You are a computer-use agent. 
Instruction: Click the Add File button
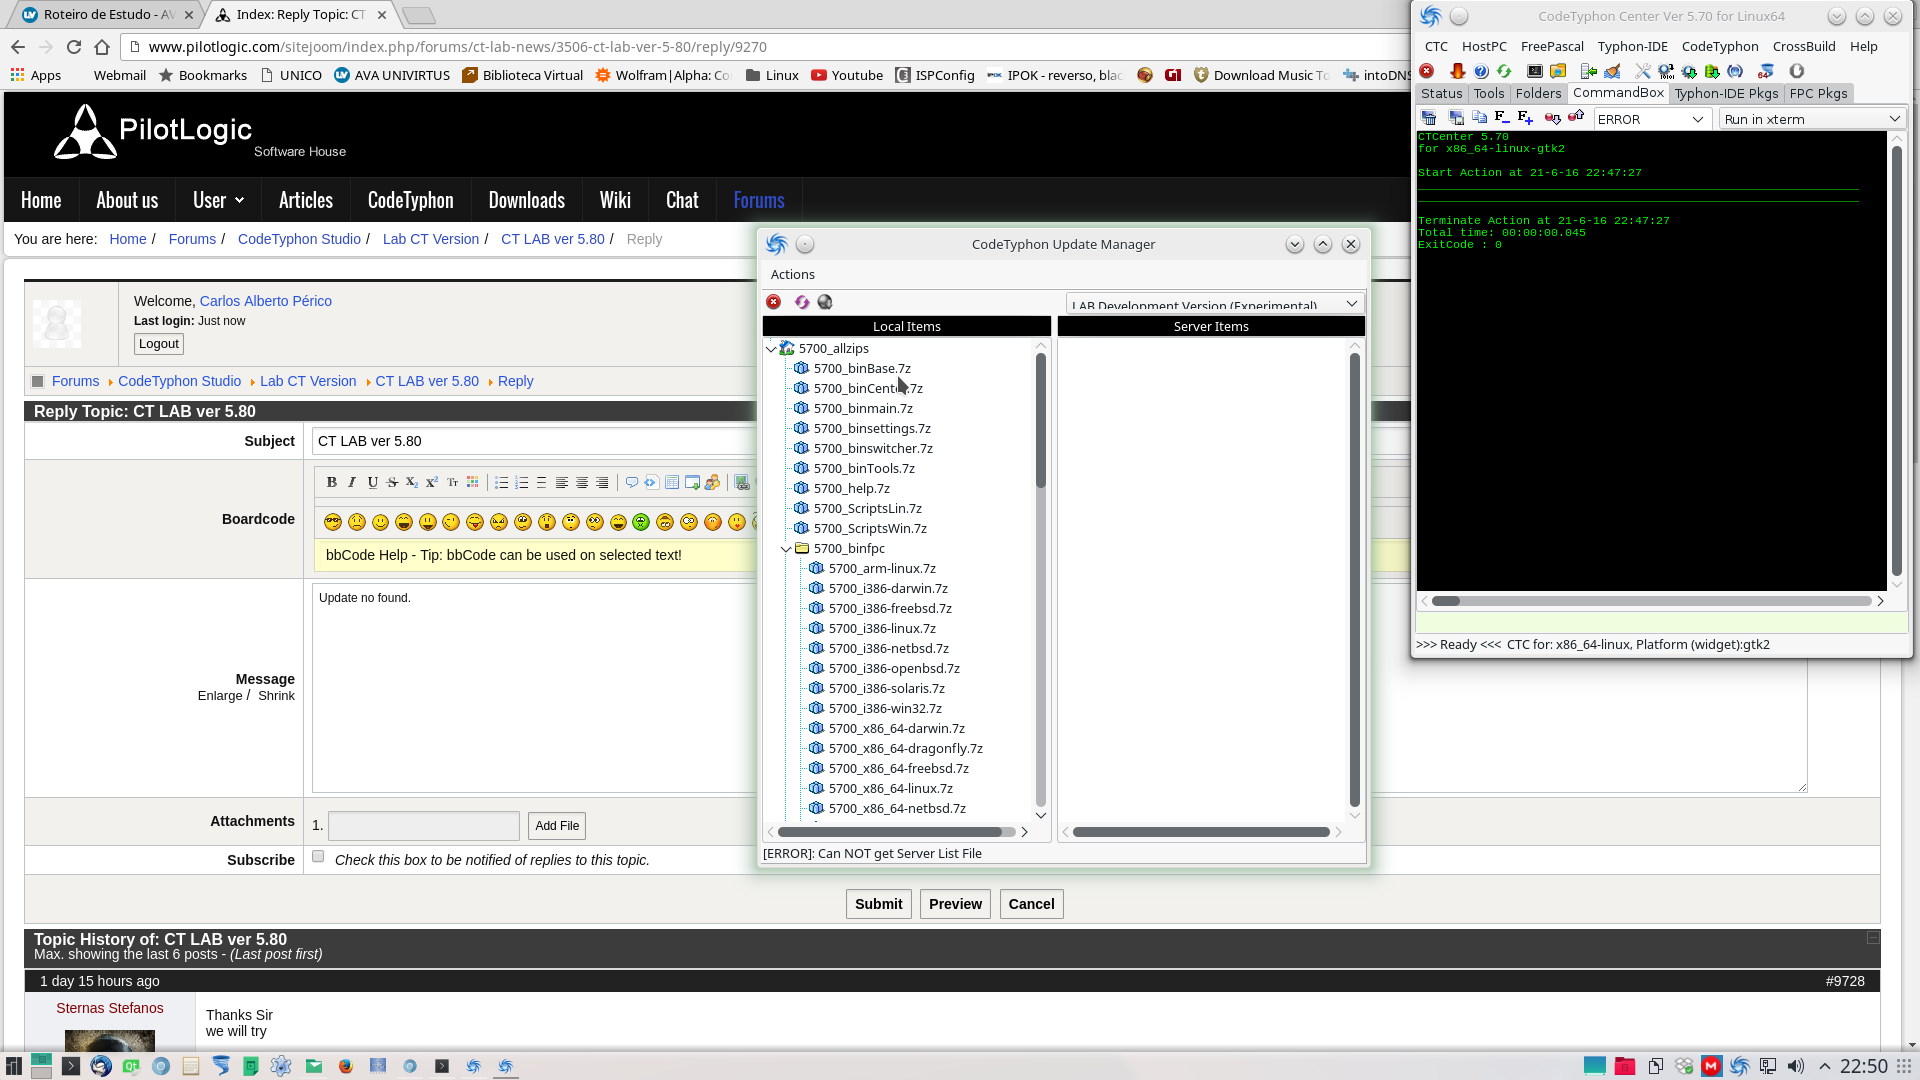pyautogui.click(x=557, y=826)
